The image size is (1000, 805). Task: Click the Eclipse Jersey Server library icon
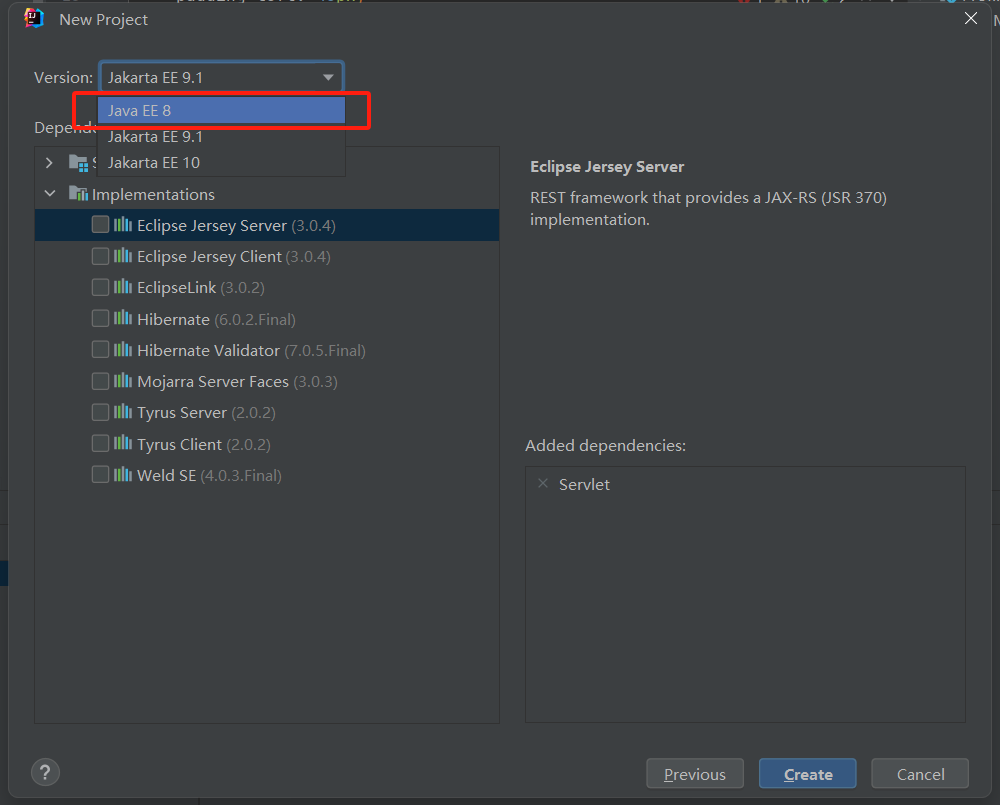point(122,225)
